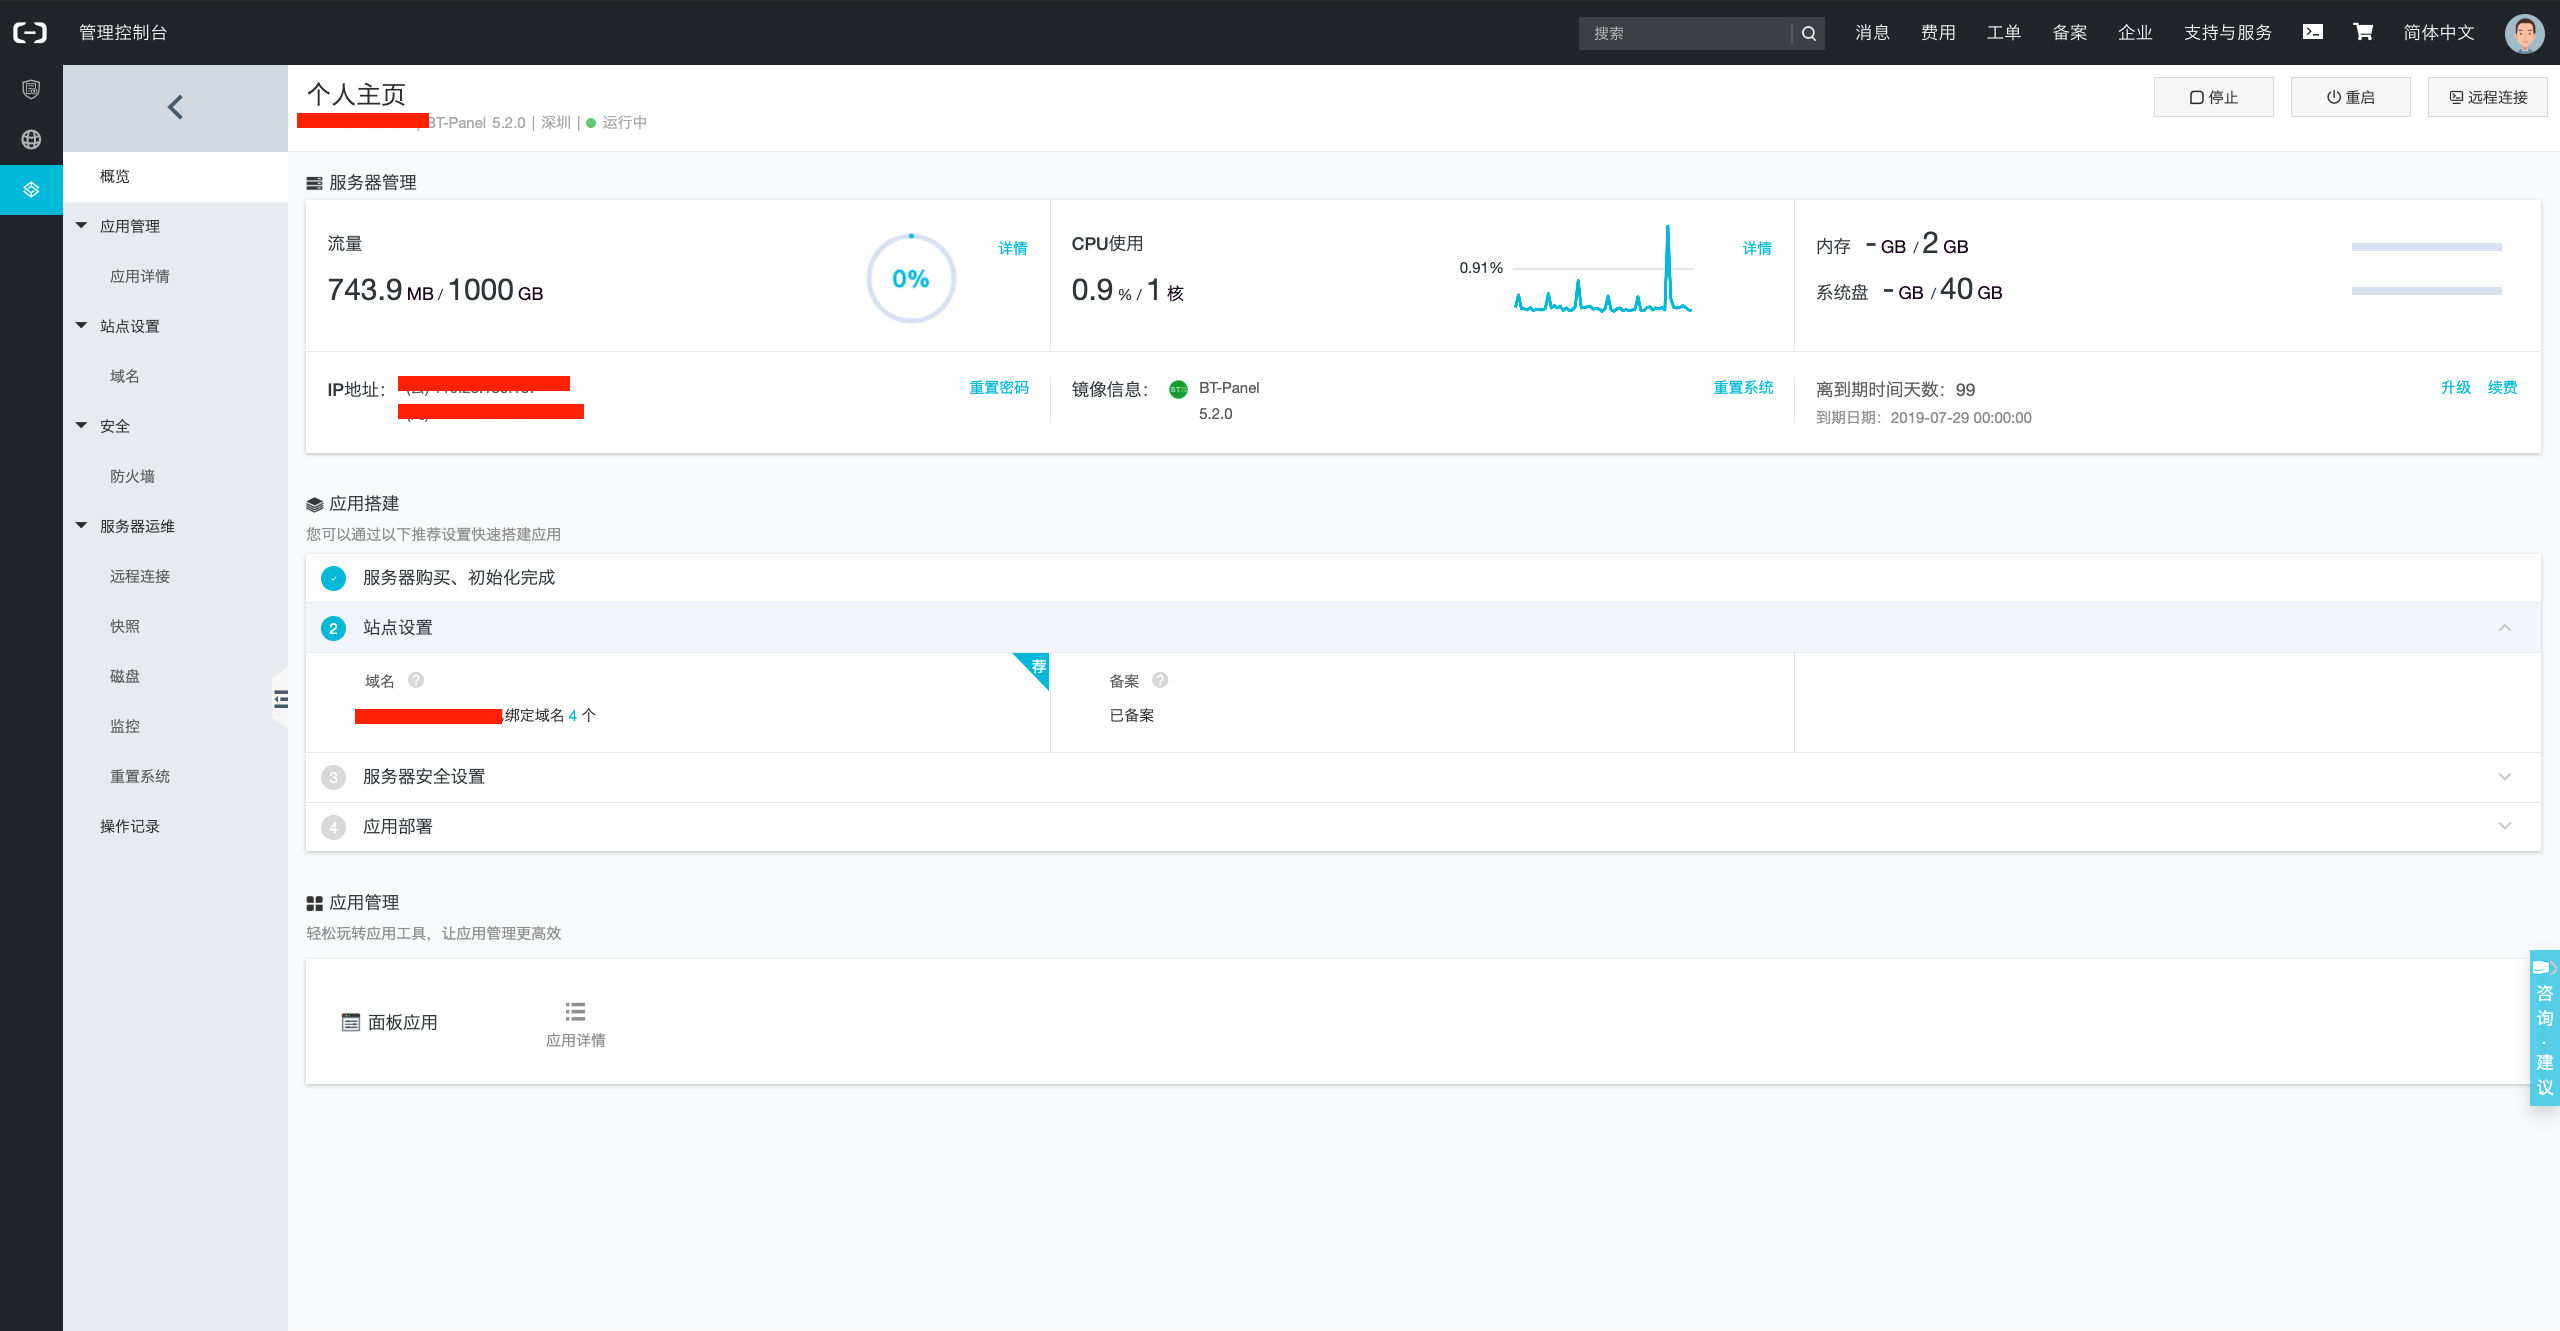Click the 停止 button
The image size is (2560, 1331).
tap(2213, 97)
